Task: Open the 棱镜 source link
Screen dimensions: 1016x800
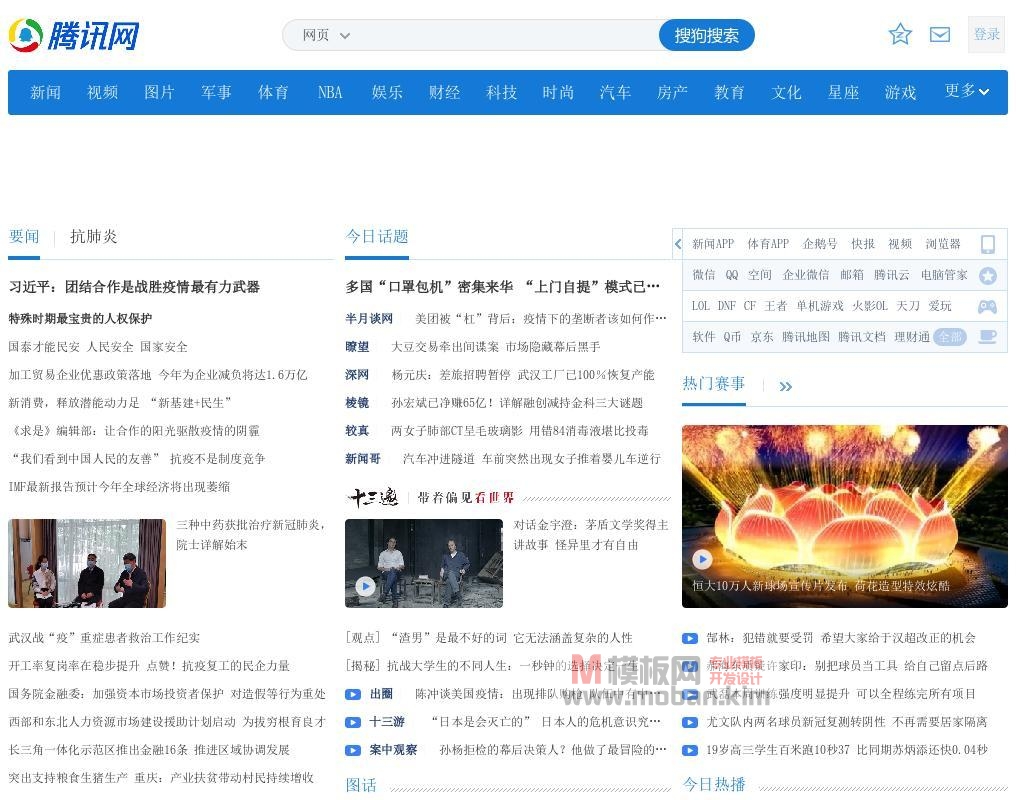Action: [357, 403]
